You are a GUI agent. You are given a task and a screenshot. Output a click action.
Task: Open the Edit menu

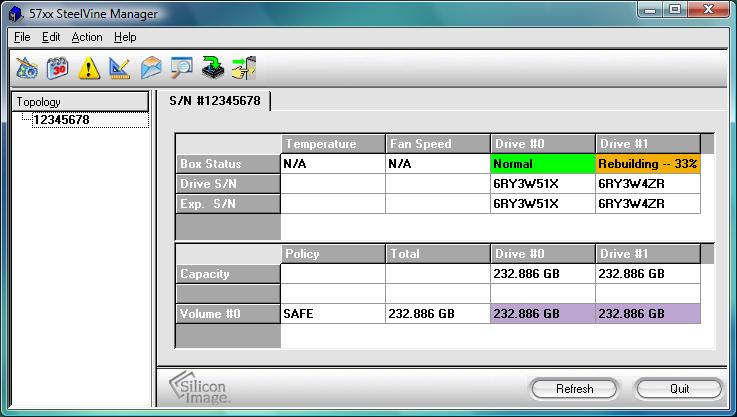tap(51, 37)
